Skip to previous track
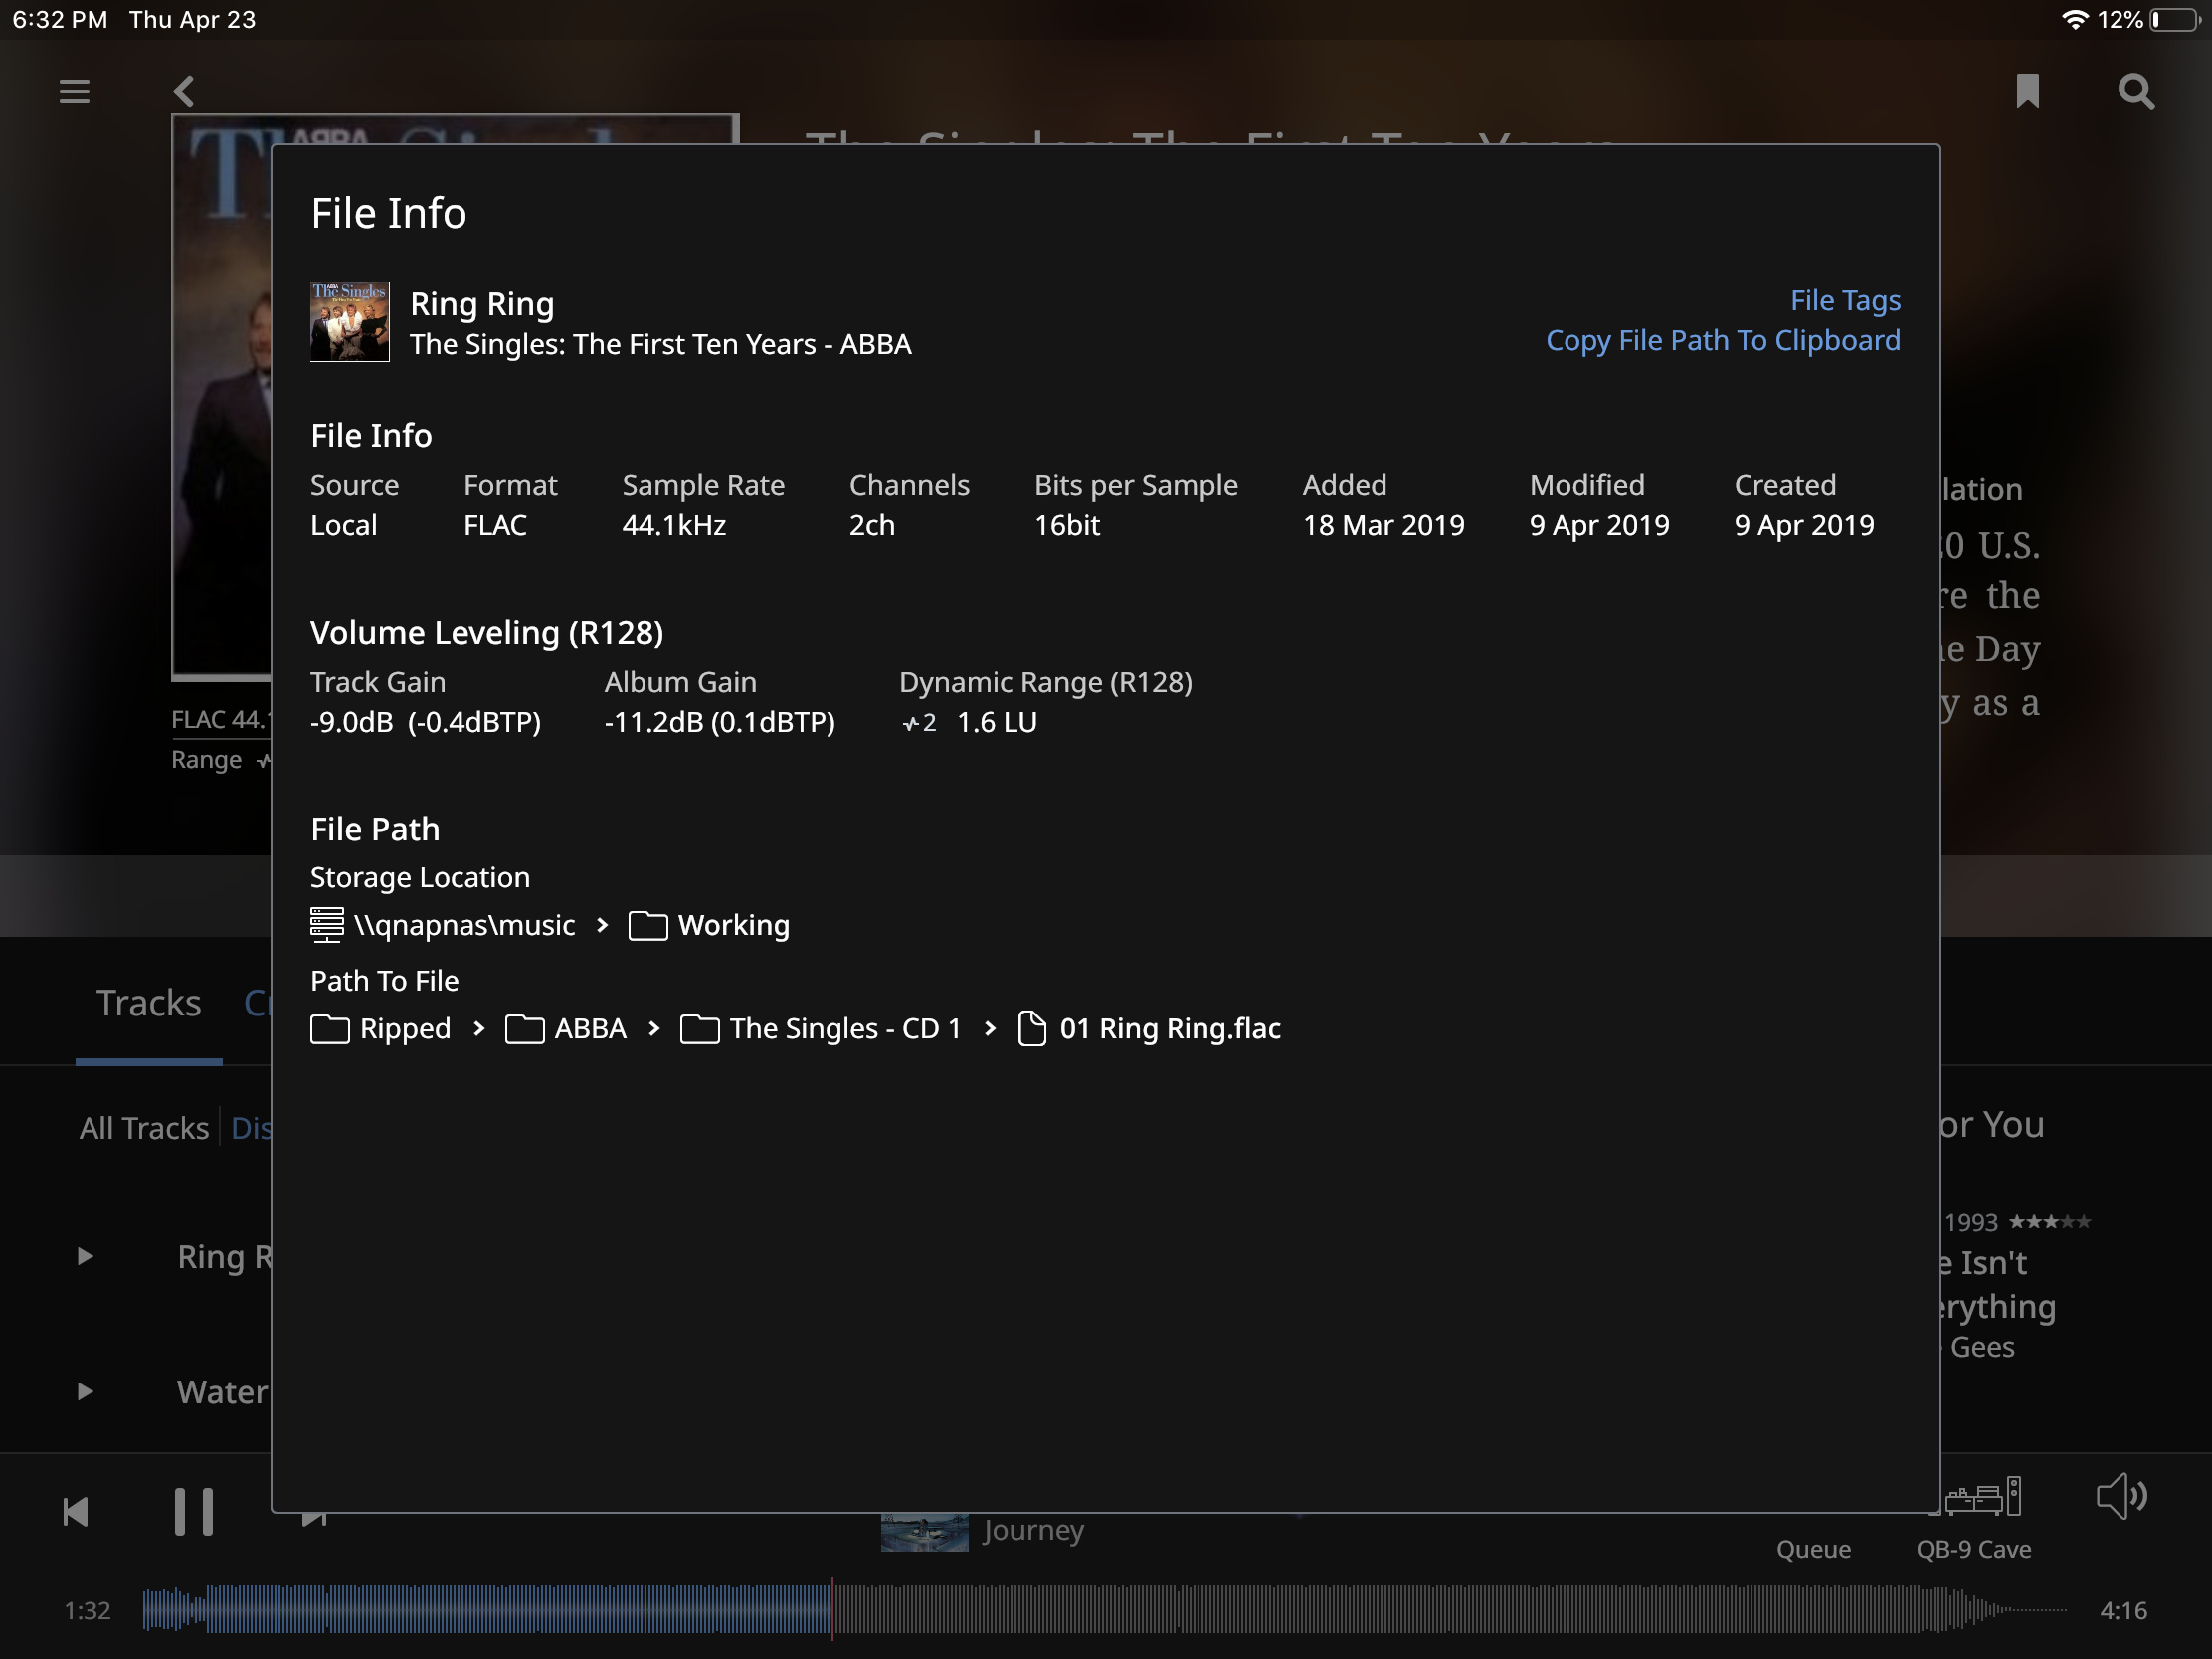The height and width of the screenshot is (1659, 2212). point(76,1511)
